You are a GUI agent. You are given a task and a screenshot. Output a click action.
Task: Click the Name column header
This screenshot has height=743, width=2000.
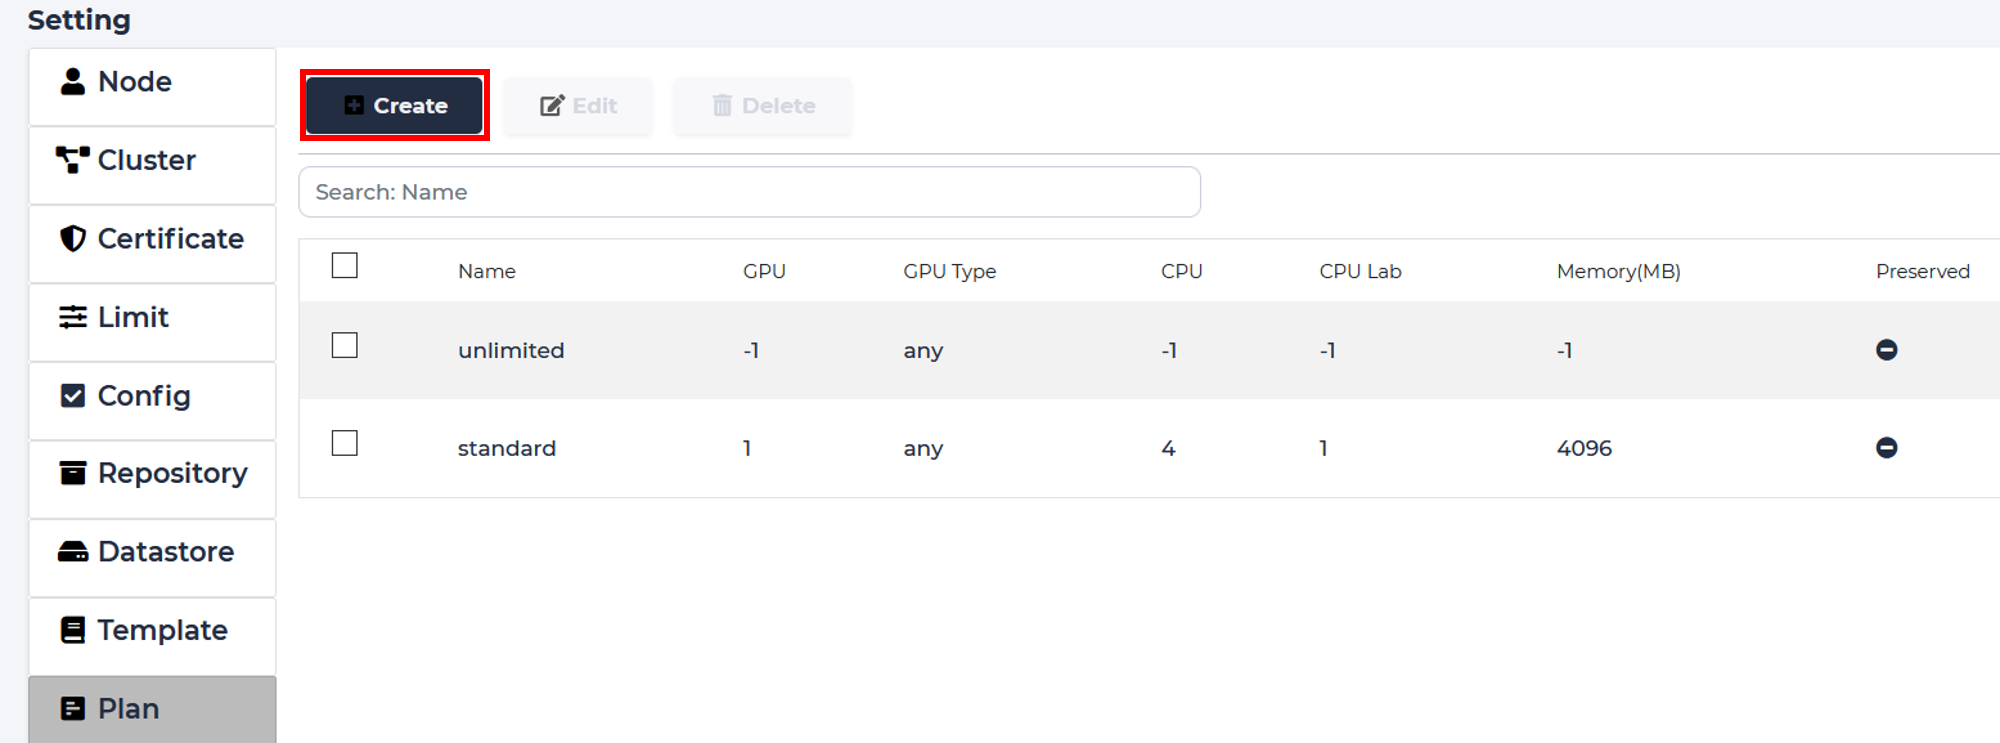click(487, 271)
